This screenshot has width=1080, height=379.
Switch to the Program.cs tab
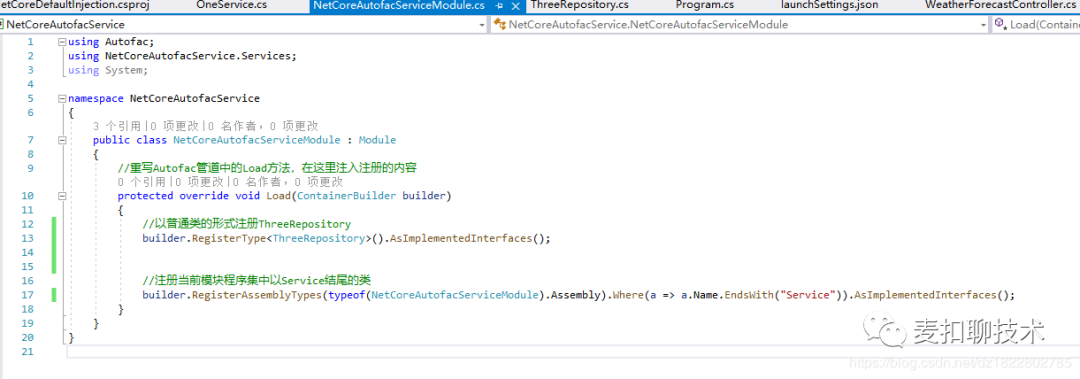pos(705,6)
